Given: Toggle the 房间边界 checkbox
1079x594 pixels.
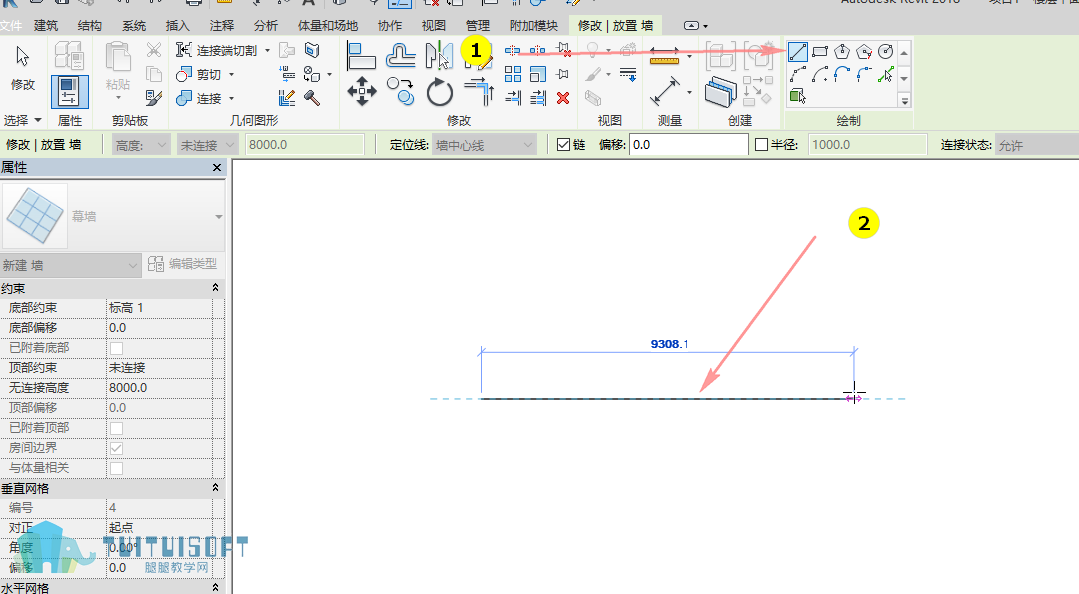Looking at the screenshot, I should 116,448.
